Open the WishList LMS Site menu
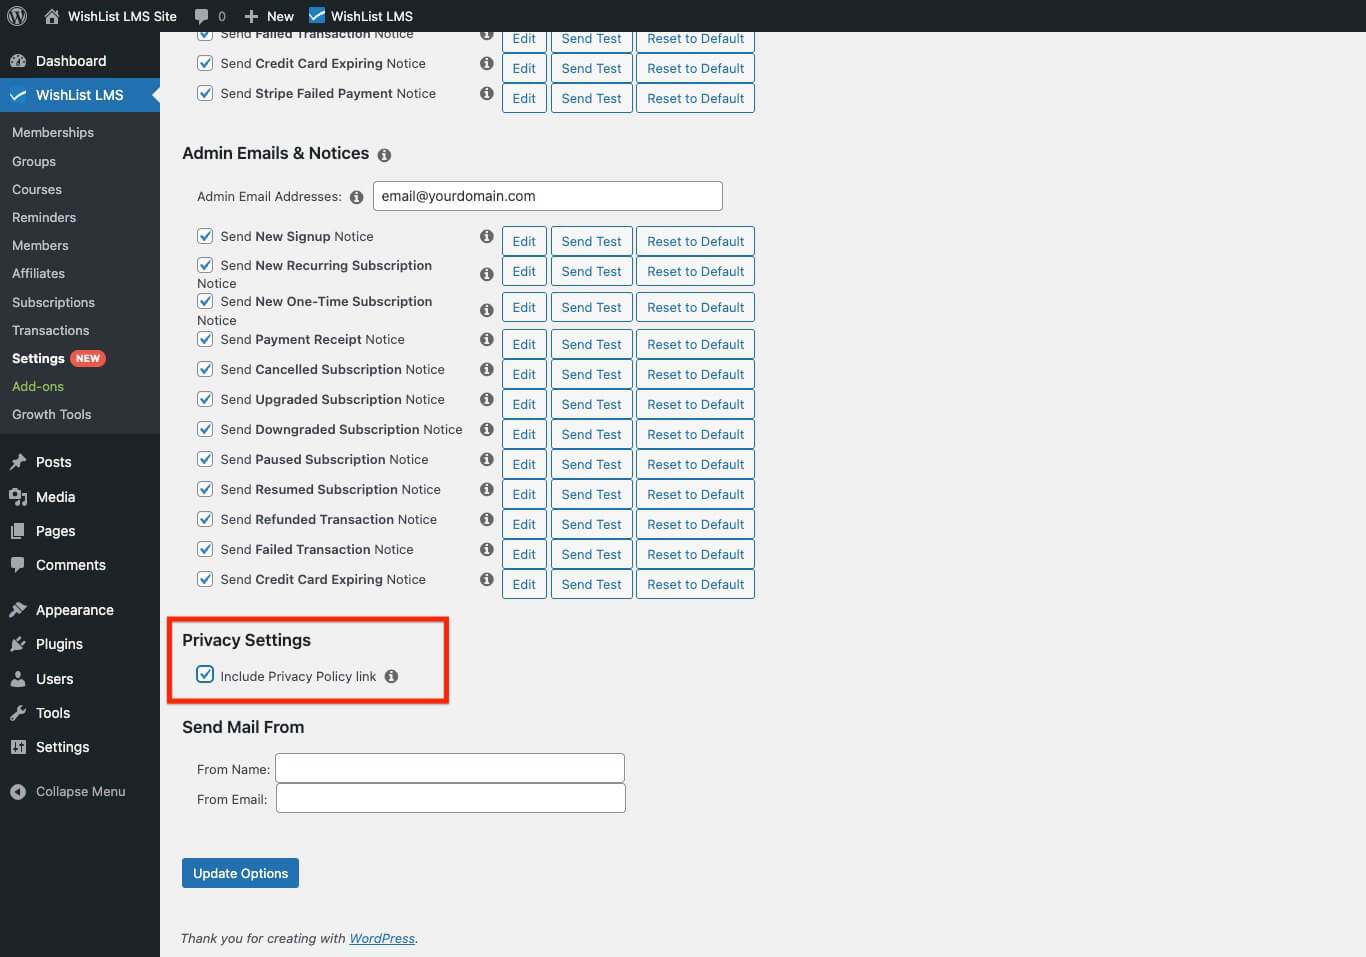1366x957 pixels. [x=109, y=15]
